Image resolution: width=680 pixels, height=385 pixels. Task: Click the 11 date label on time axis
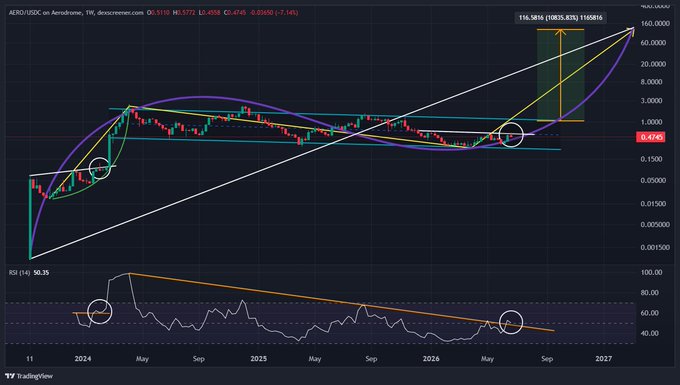click(x=29, y=359)
